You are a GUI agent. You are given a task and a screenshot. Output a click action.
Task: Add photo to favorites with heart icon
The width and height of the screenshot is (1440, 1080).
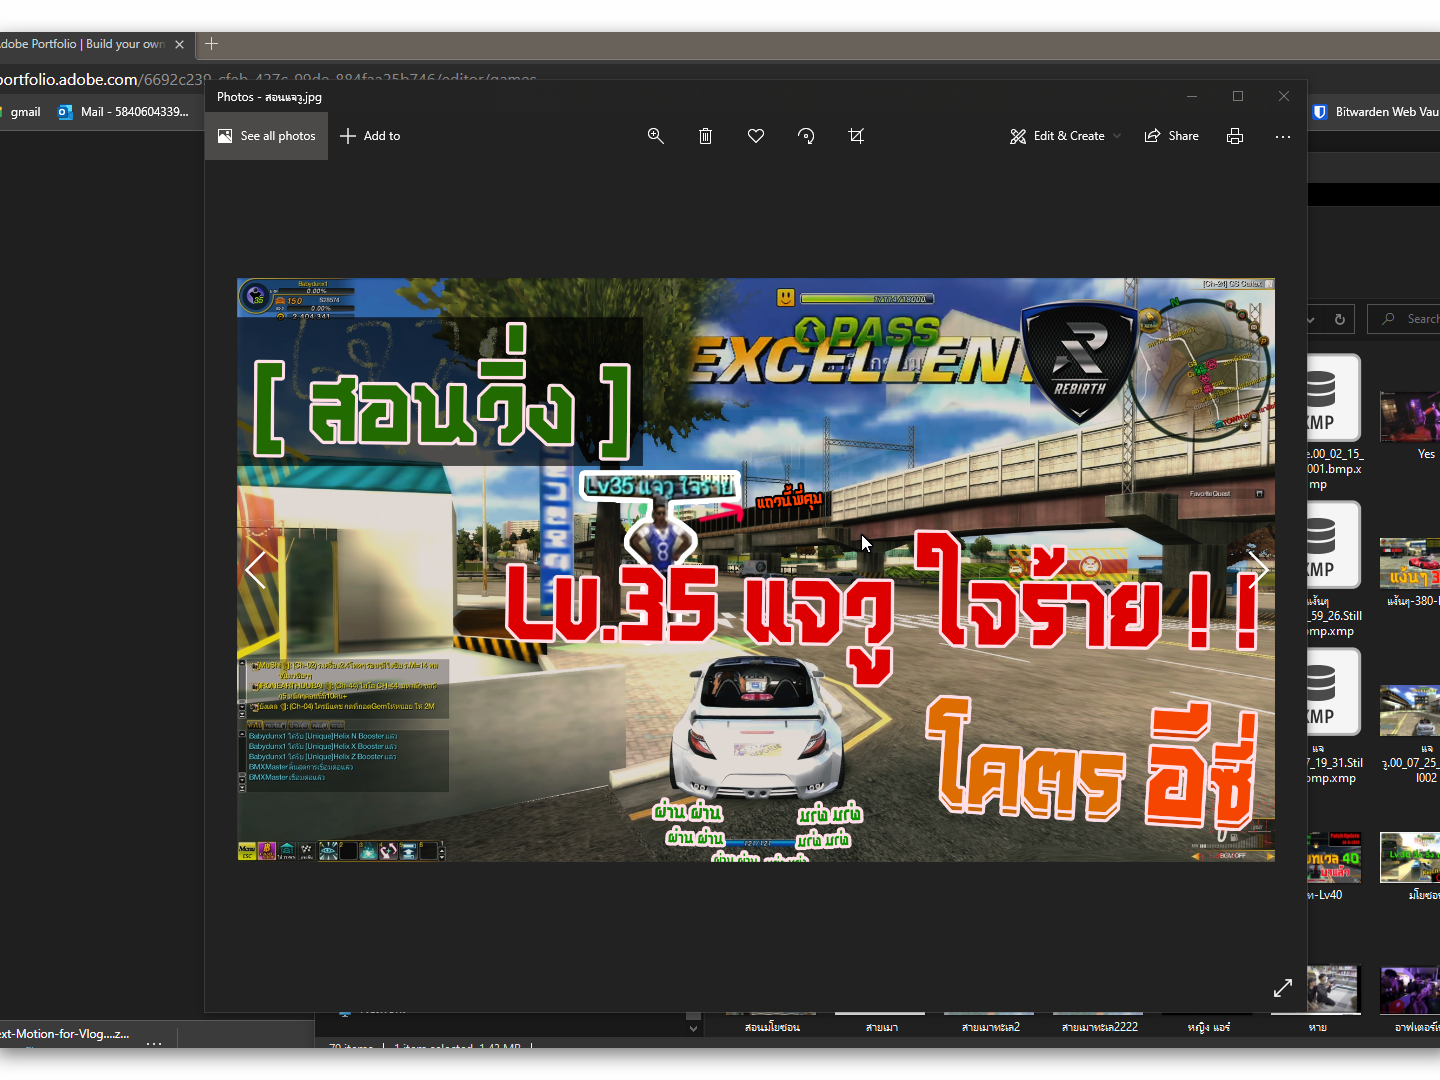tap(756, 136)
